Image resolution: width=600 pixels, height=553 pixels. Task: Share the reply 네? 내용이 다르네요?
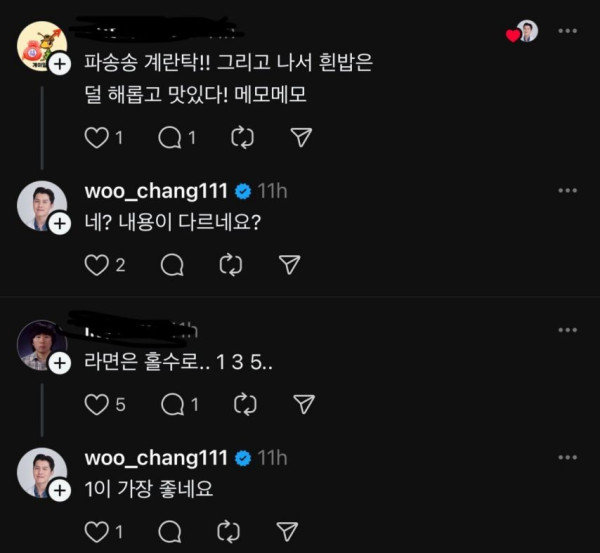coord(289,264)
